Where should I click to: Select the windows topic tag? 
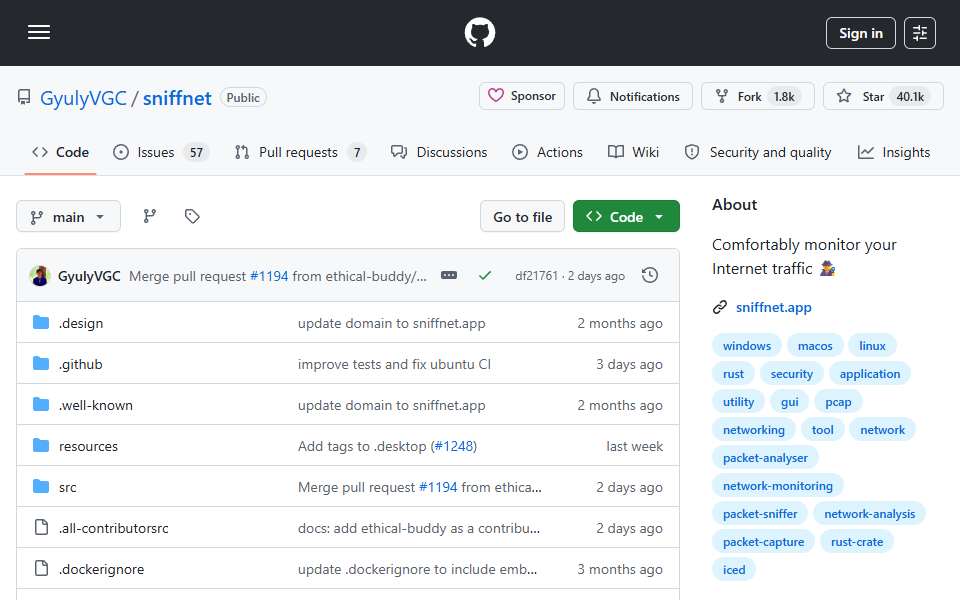747,346
